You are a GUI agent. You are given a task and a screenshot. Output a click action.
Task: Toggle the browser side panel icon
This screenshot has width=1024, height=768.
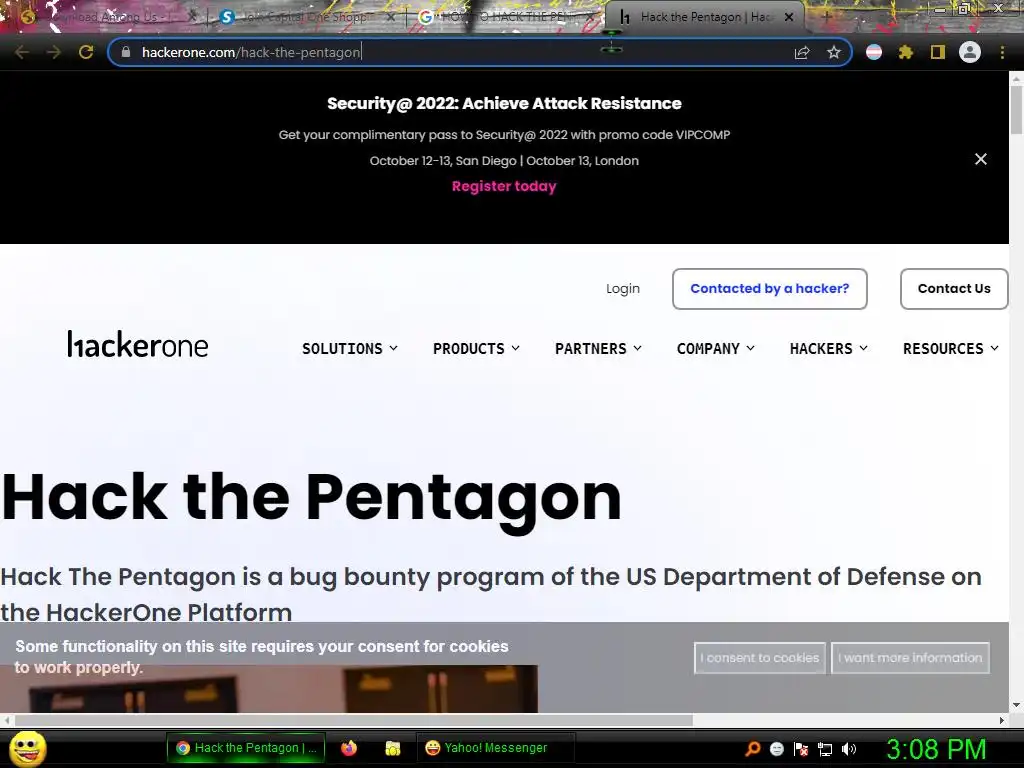[x=938, y=52]
